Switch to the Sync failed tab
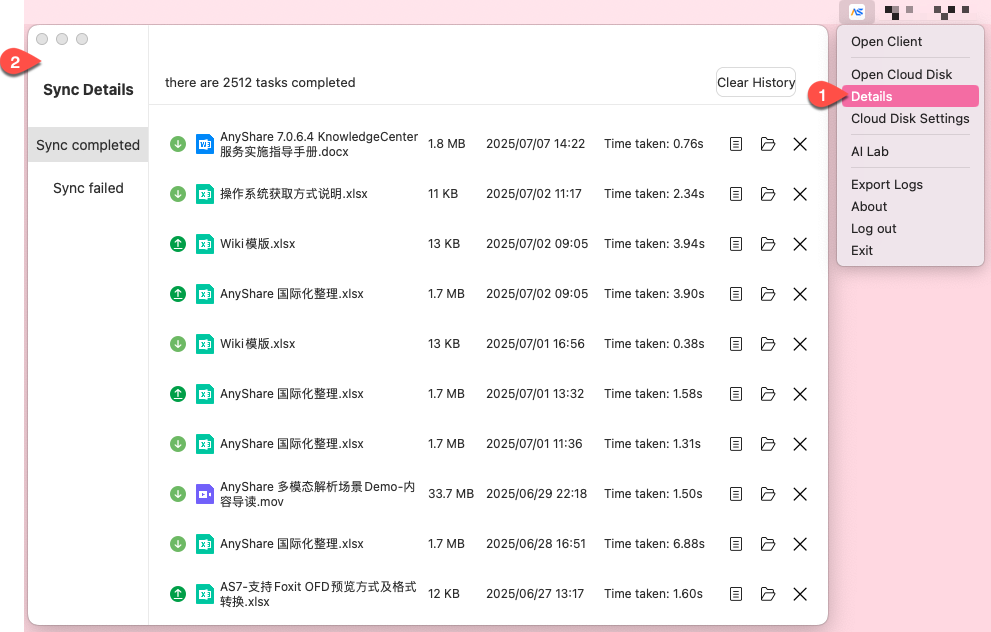 (x=88, y=188)
